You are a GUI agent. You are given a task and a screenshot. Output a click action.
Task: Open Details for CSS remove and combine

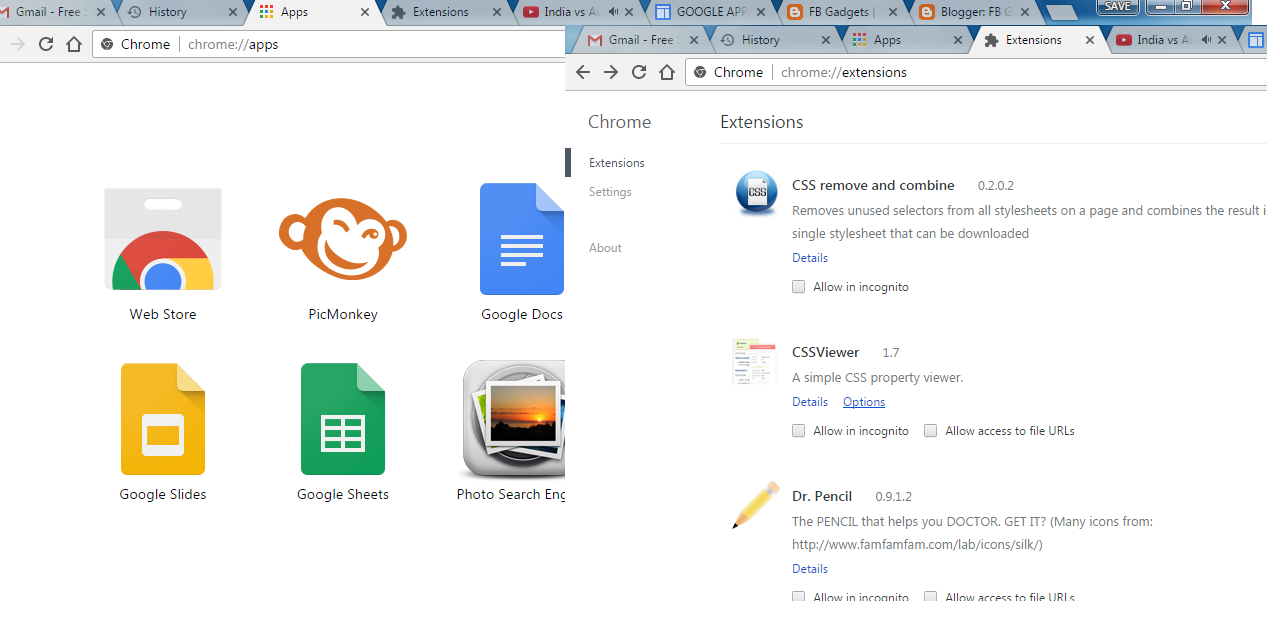point(810,258)
